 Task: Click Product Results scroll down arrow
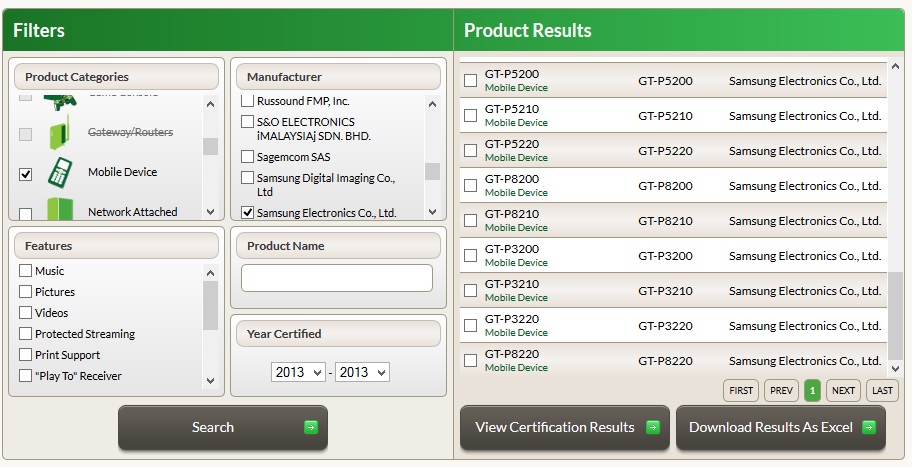[895, 368]
